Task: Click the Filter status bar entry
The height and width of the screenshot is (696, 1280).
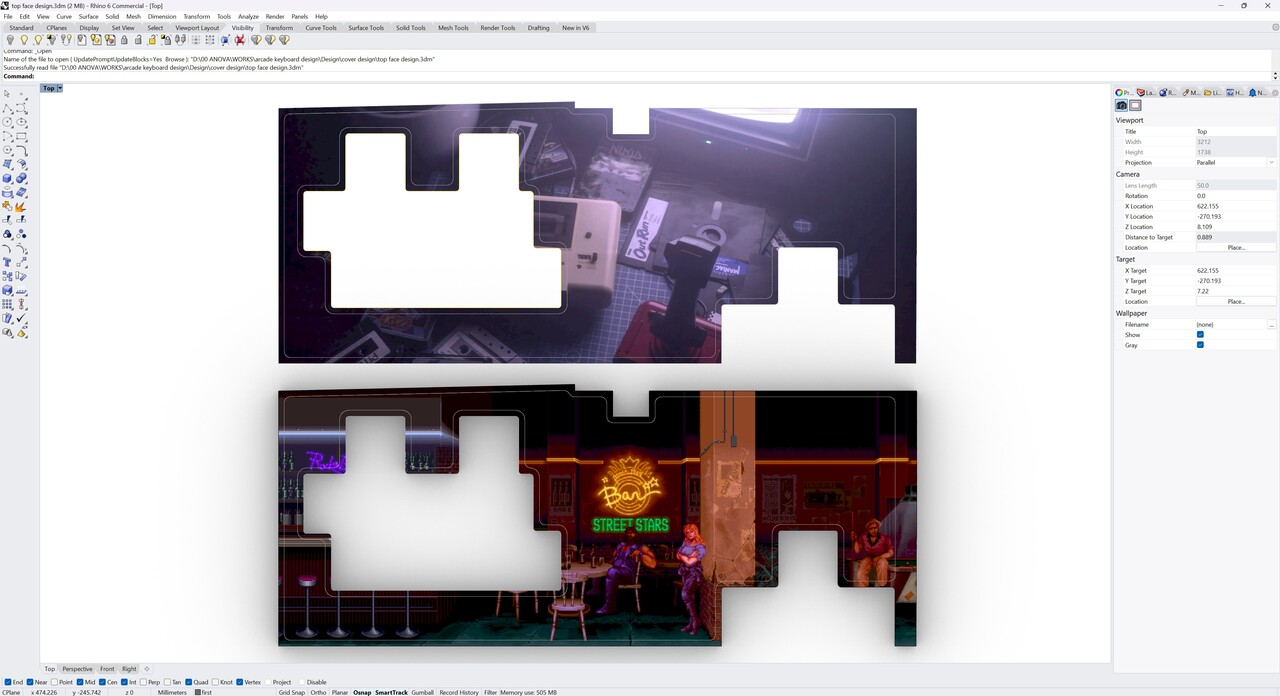Action: point(491,692)
